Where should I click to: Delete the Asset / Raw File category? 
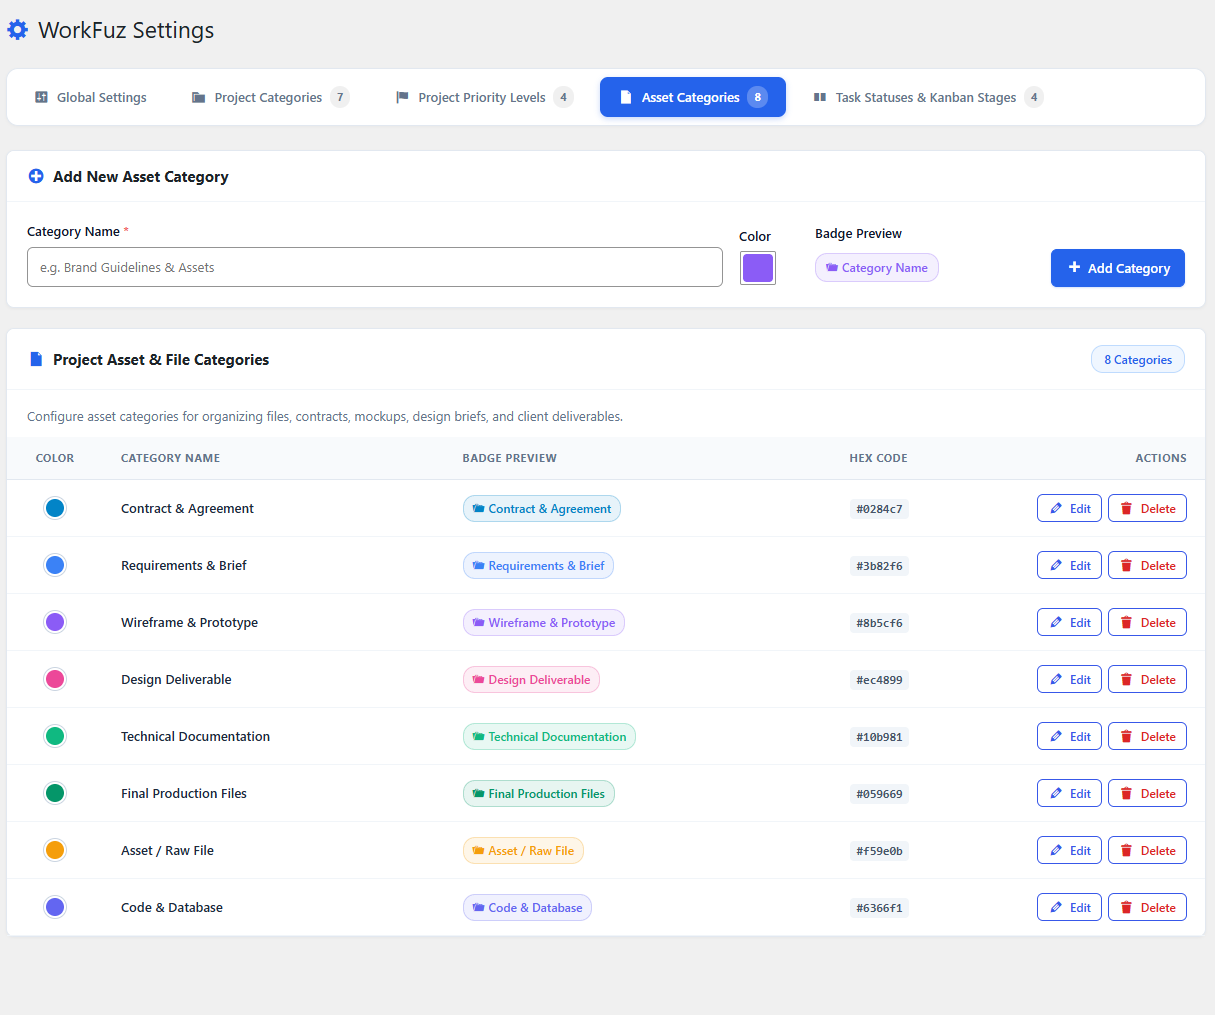coord(1147,850)
